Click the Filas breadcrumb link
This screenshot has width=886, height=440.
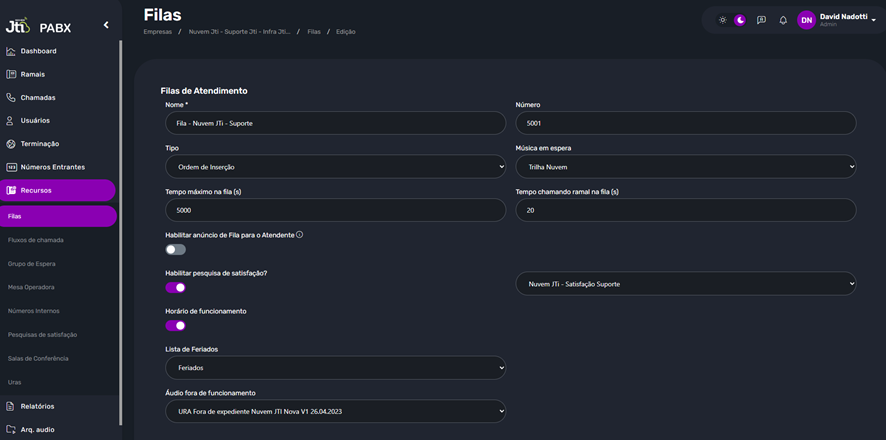click(314, 32)
